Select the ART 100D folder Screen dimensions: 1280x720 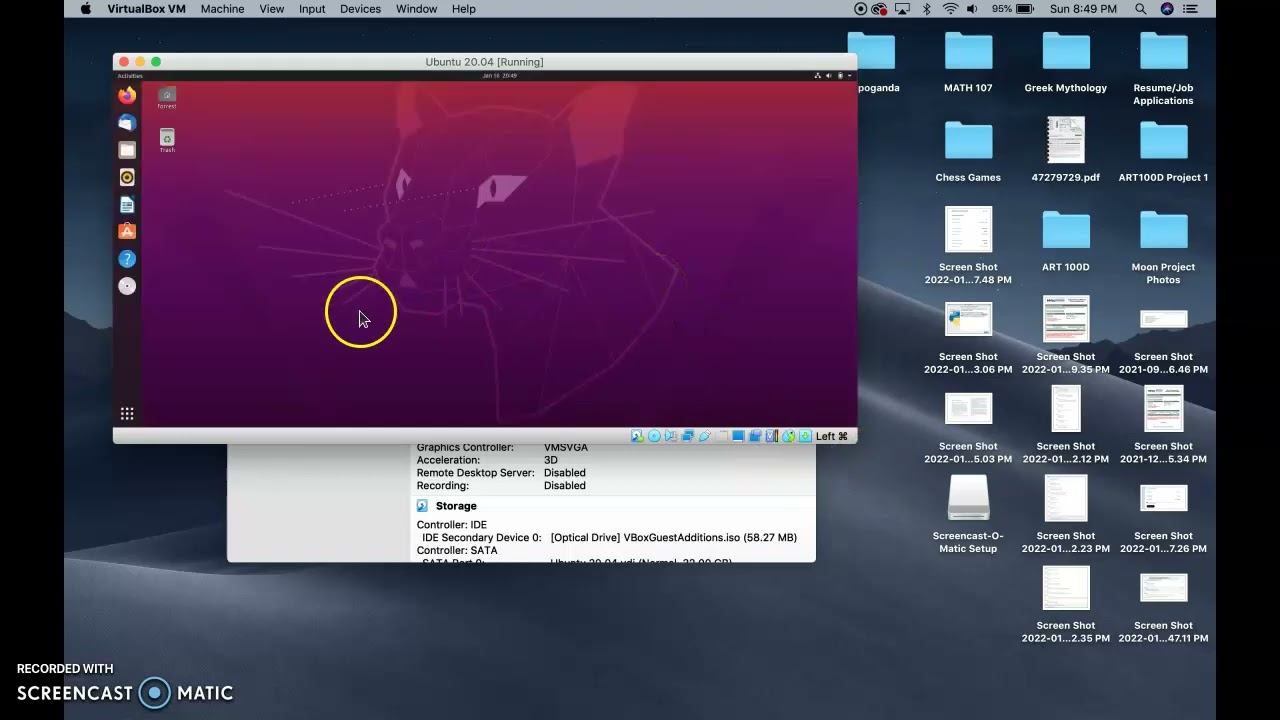pyautogui.click(x=1066, y=241)
